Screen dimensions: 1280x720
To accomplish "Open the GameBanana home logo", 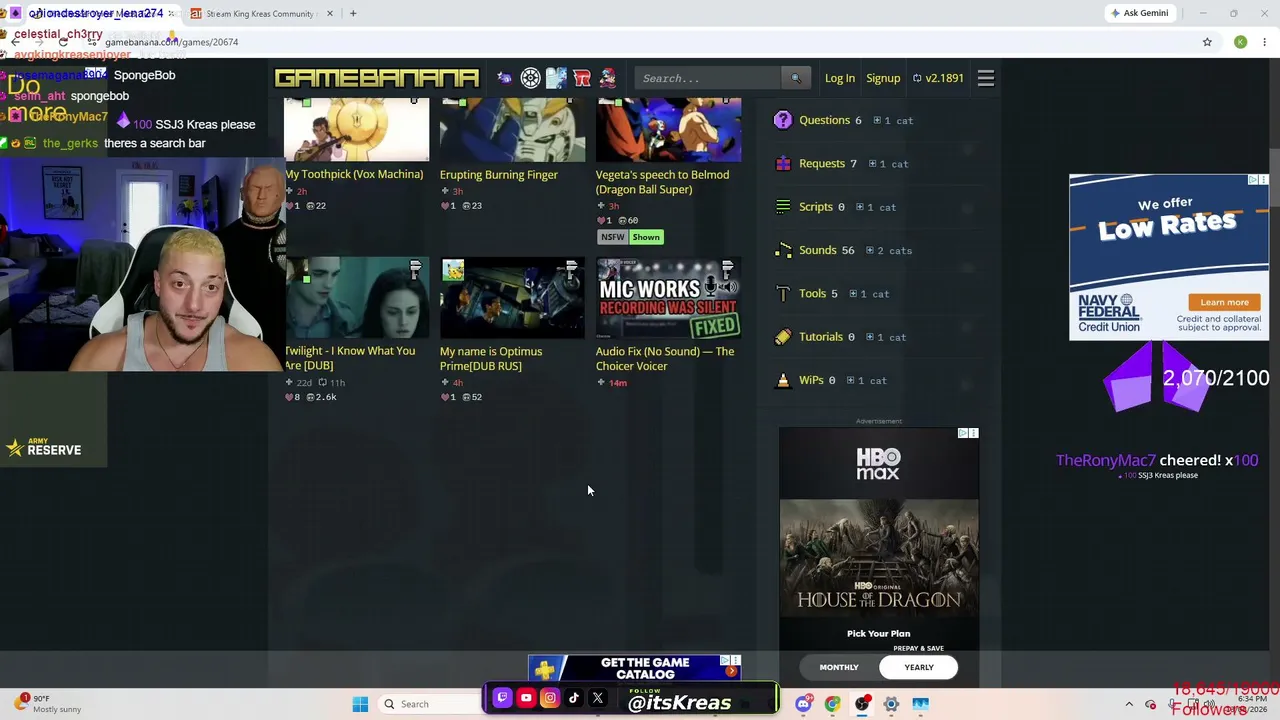I will tap(377, 78).
